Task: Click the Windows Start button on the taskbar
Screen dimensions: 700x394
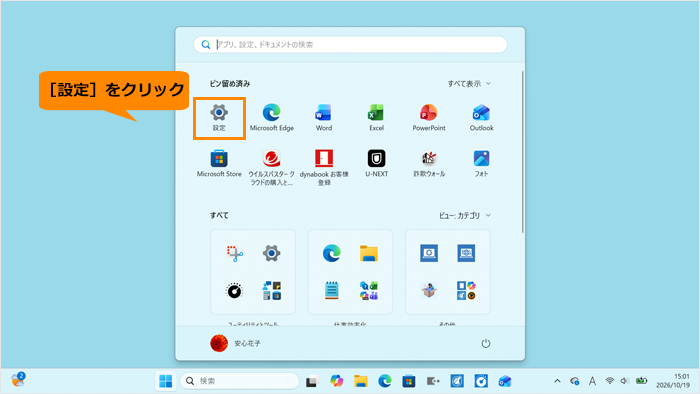Action: (x=166, y=381)
